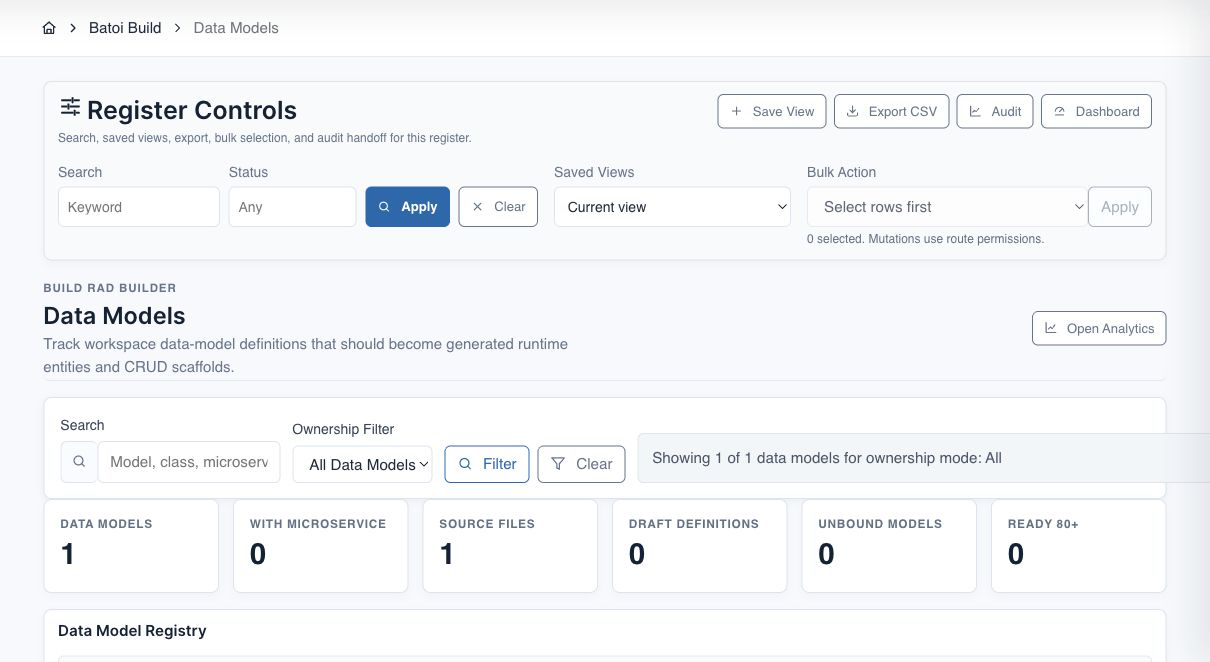The image size is (1210, 662).
Task: Click the Save View button
Action: tap(772, 111)
